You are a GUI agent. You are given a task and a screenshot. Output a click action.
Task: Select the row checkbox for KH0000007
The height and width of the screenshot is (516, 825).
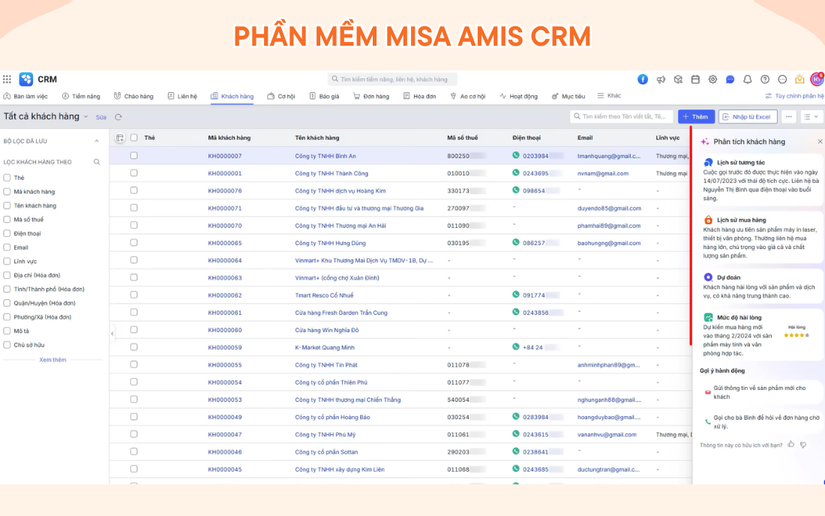click(x=134, y=156)
